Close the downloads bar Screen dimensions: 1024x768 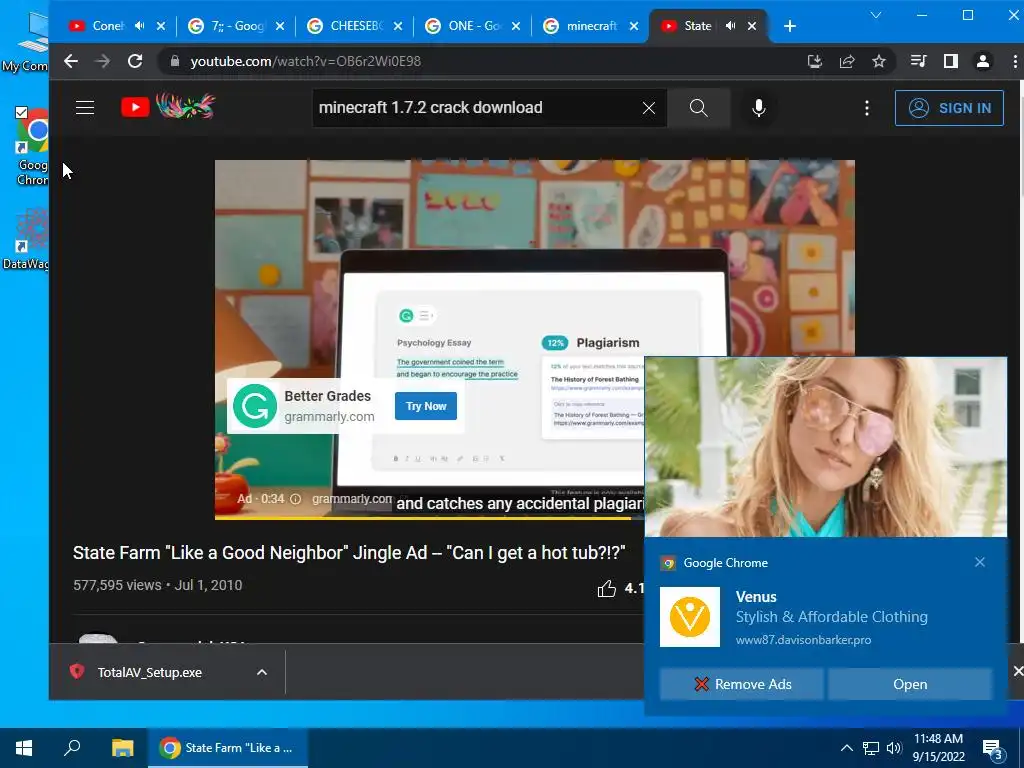[1017, 671]
